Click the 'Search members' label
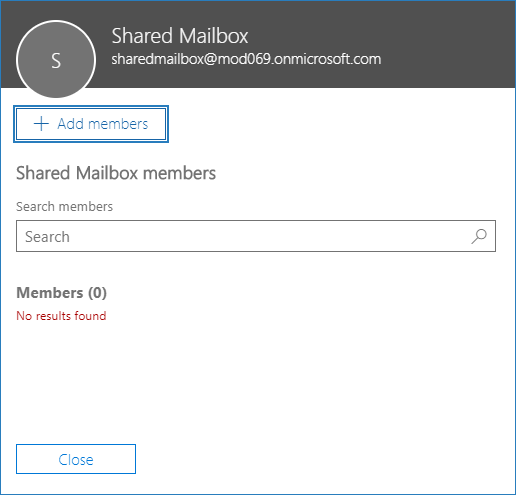The width and height of the screenshot is (516, 495). (64, 207)
